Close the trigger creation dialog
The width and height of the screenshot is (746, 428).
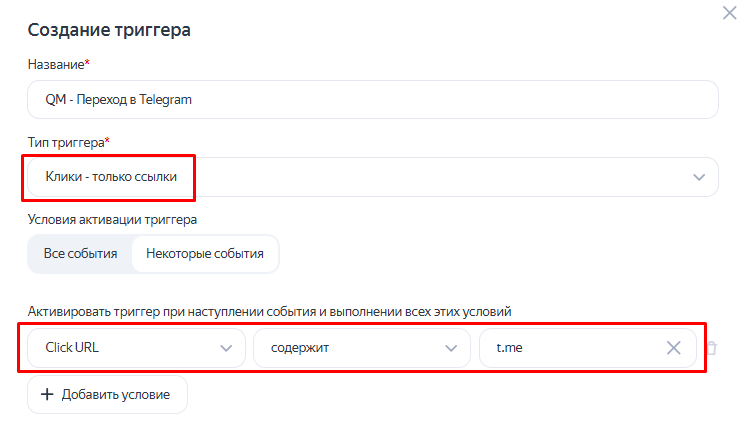tap(729, 13)
